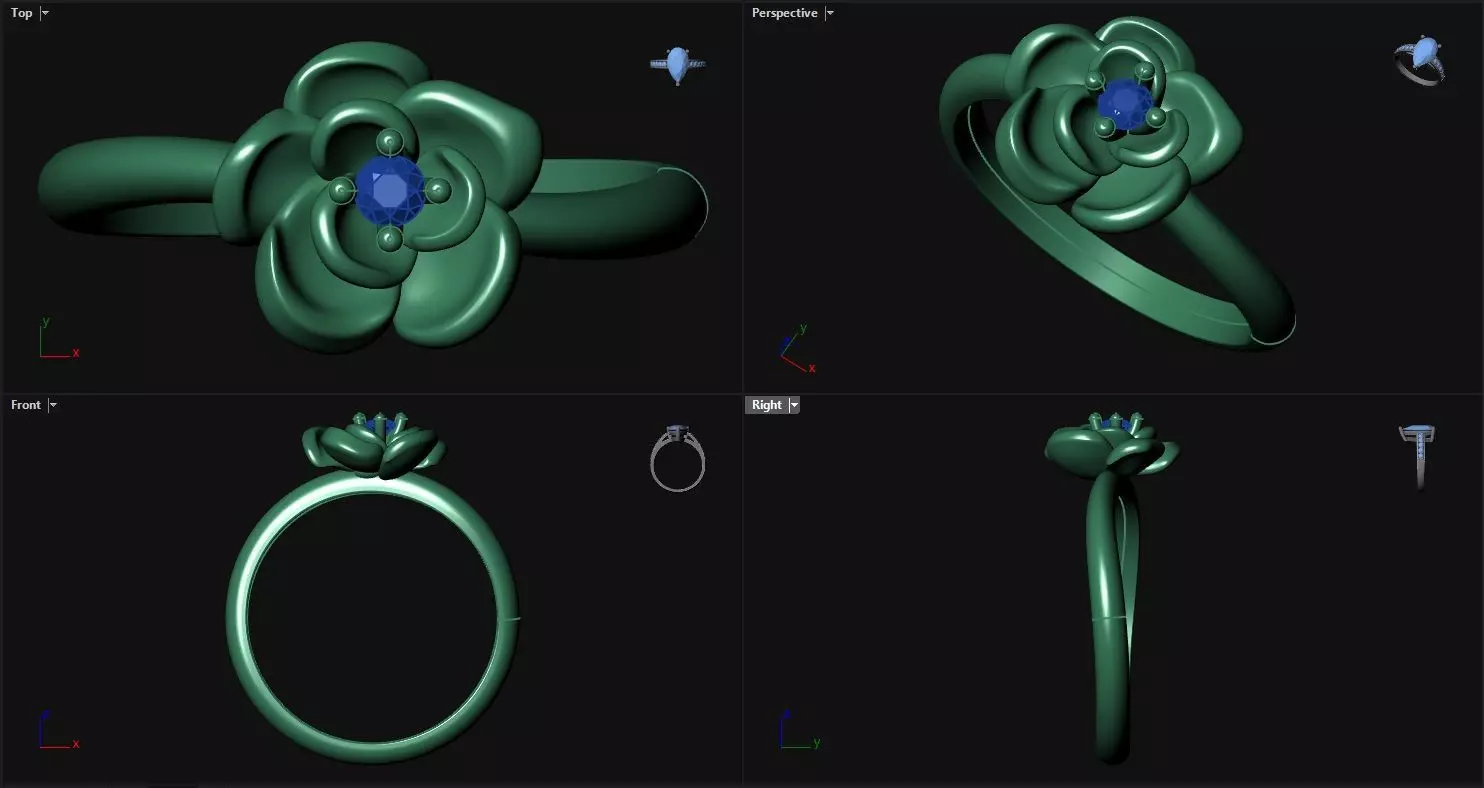1484x788 pixels.
Task: Click the front-view grey ring thumbnail
Action: click(x=678, y=459)
